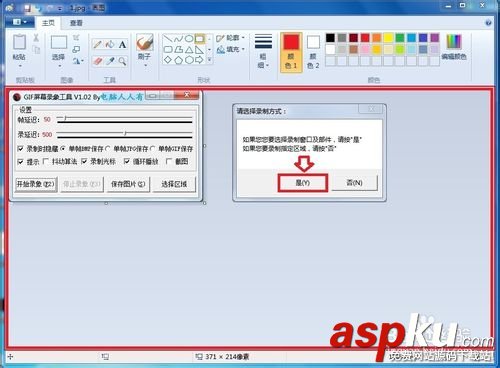Select the Pentagon shape
This screenshot has height=368, width=500.
(x=179, y=60)
